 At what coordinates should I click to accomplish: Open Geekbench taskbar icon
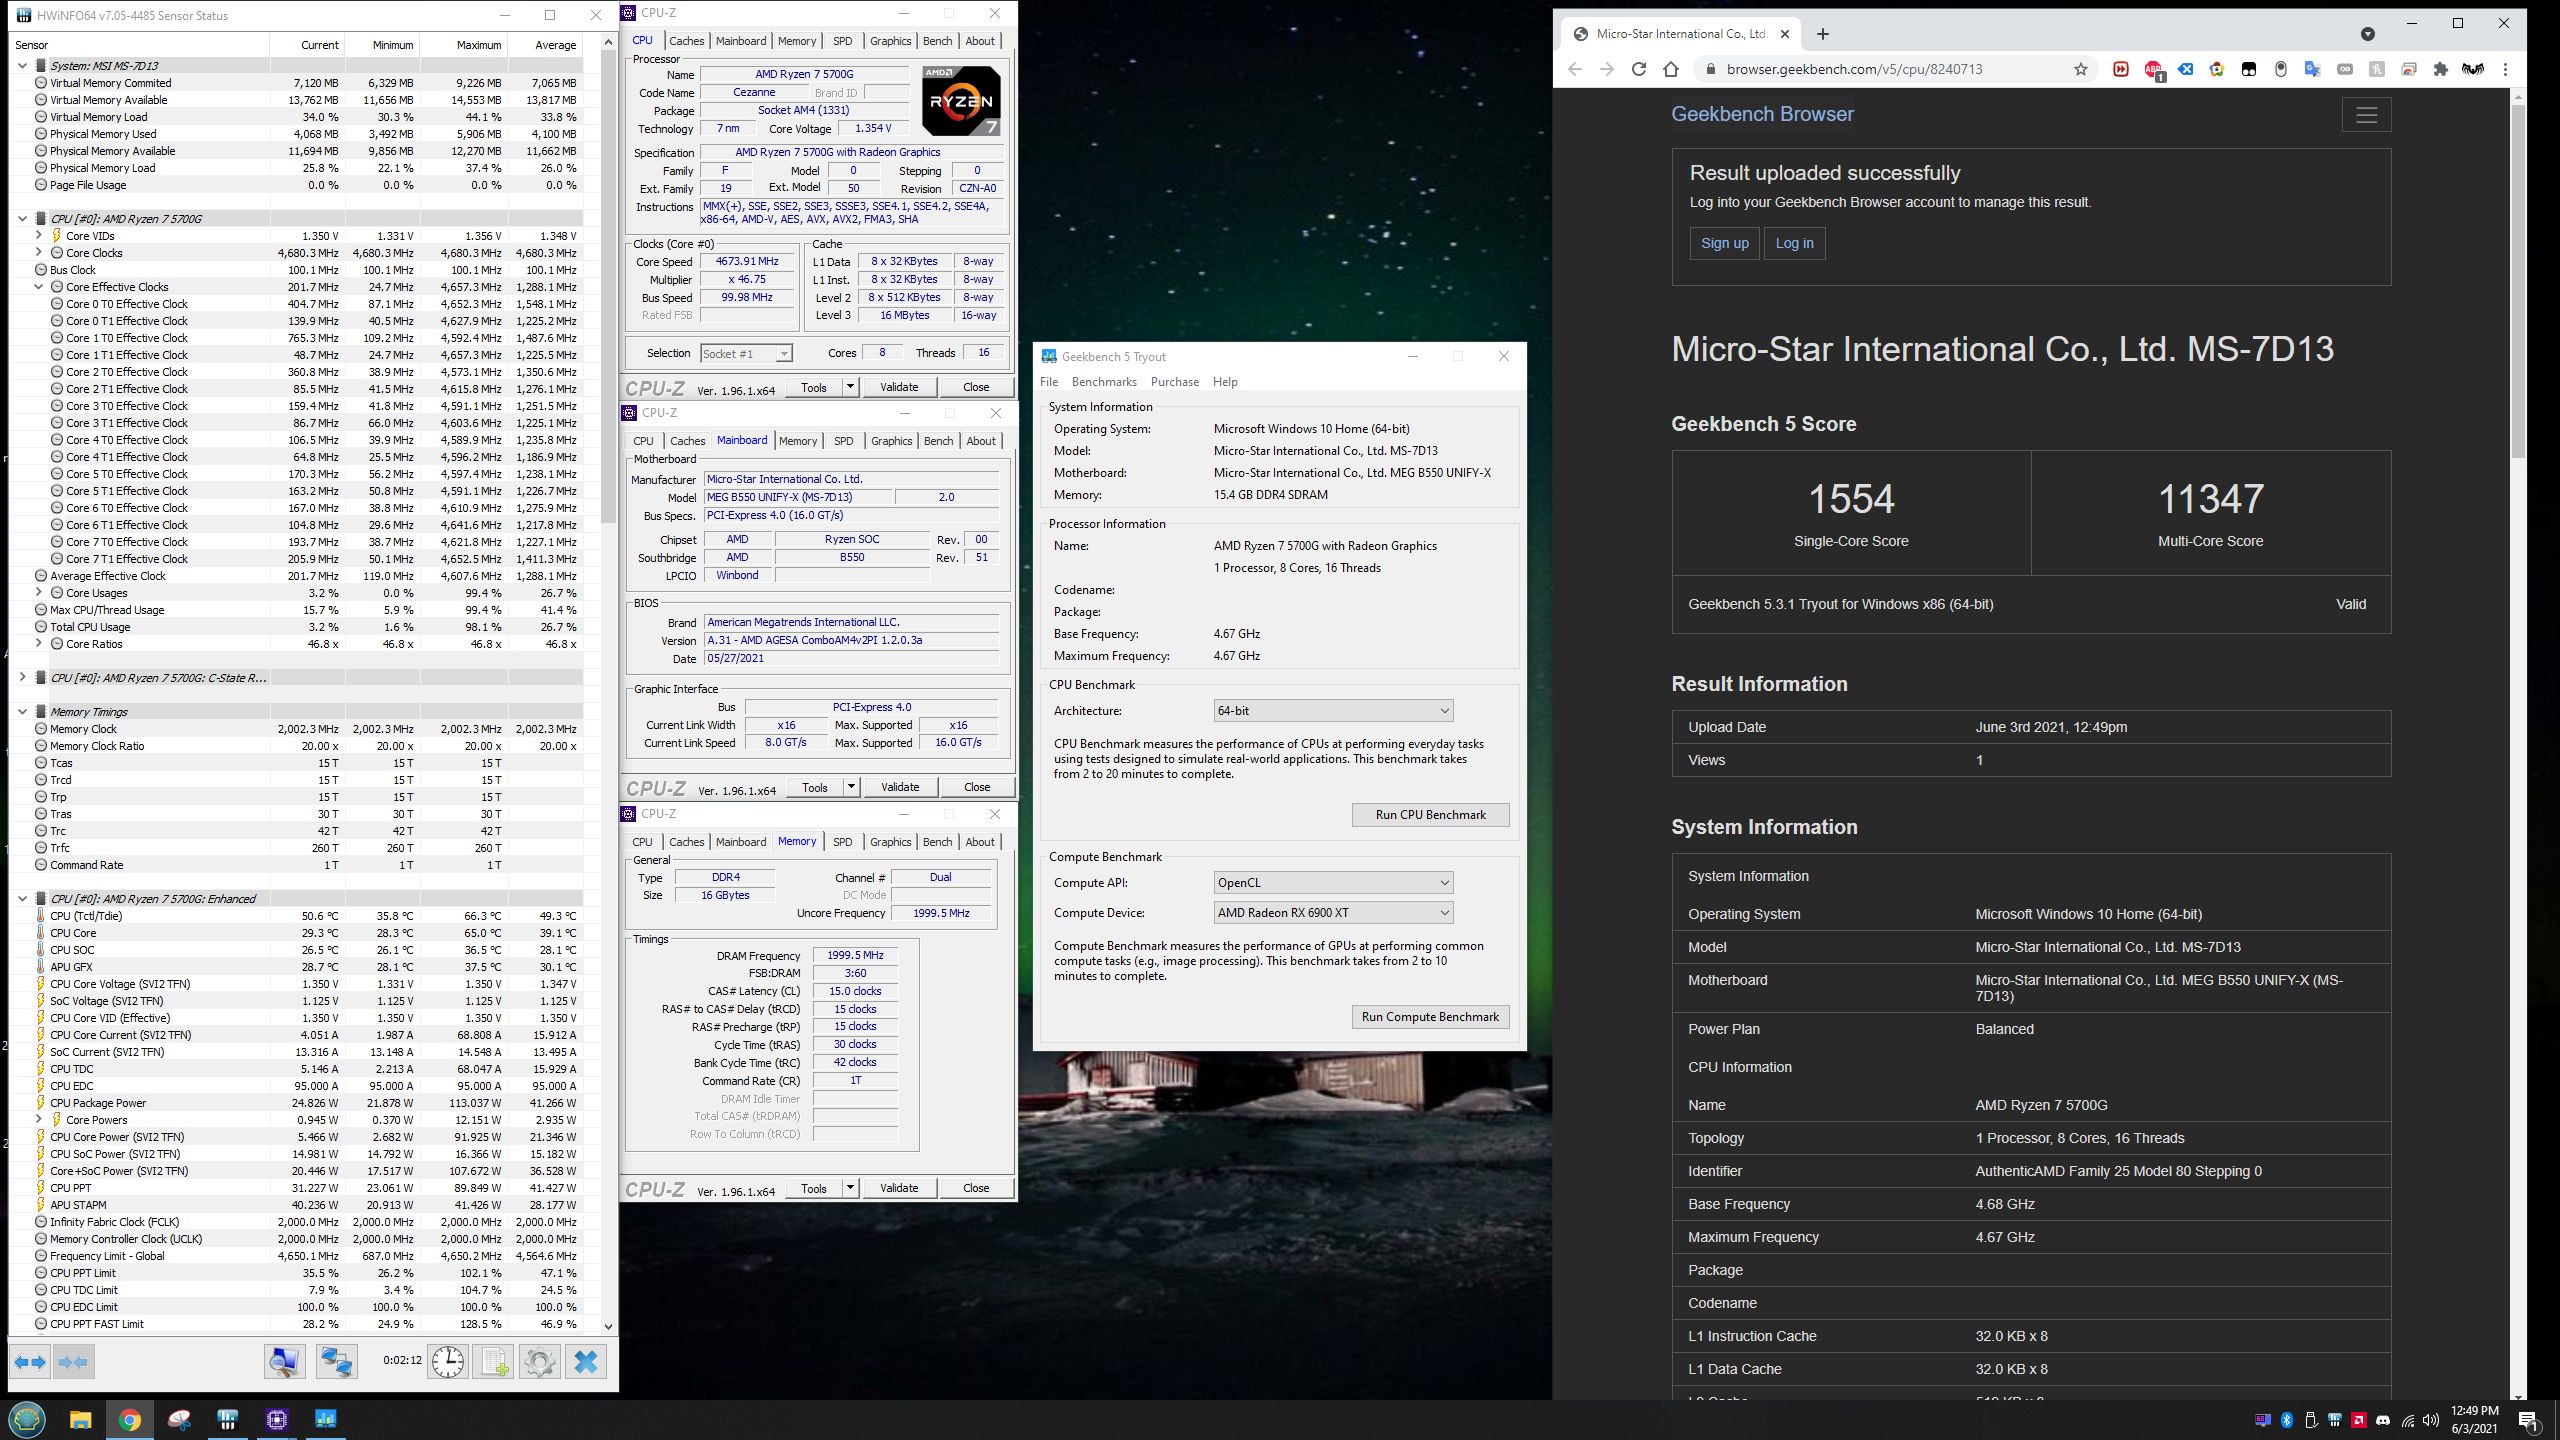coord(326,1419)
